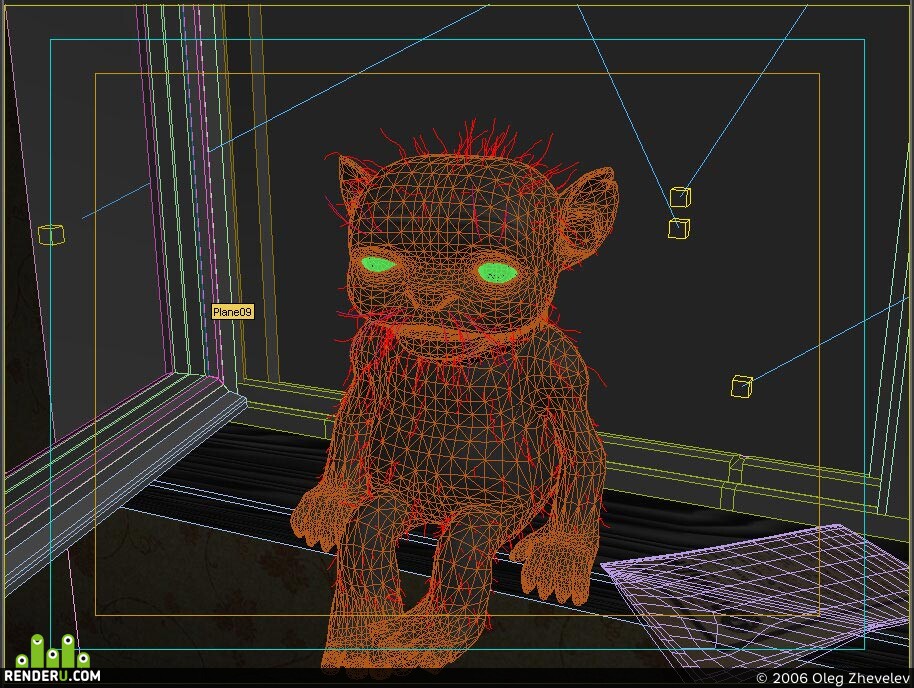
Task: Open the RENDERU.COM watermark link
Action: [52, 676]
